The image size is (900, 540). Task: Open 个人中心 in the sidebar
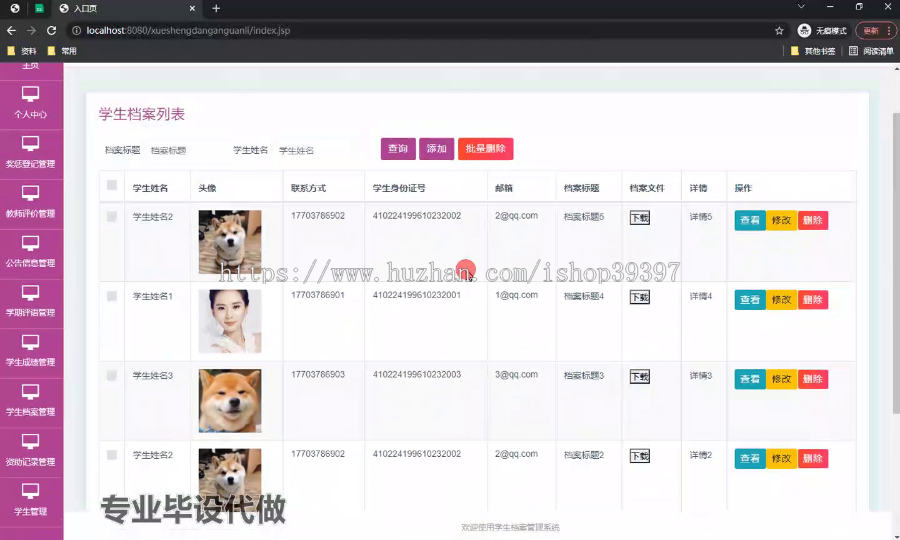point(31,103)
